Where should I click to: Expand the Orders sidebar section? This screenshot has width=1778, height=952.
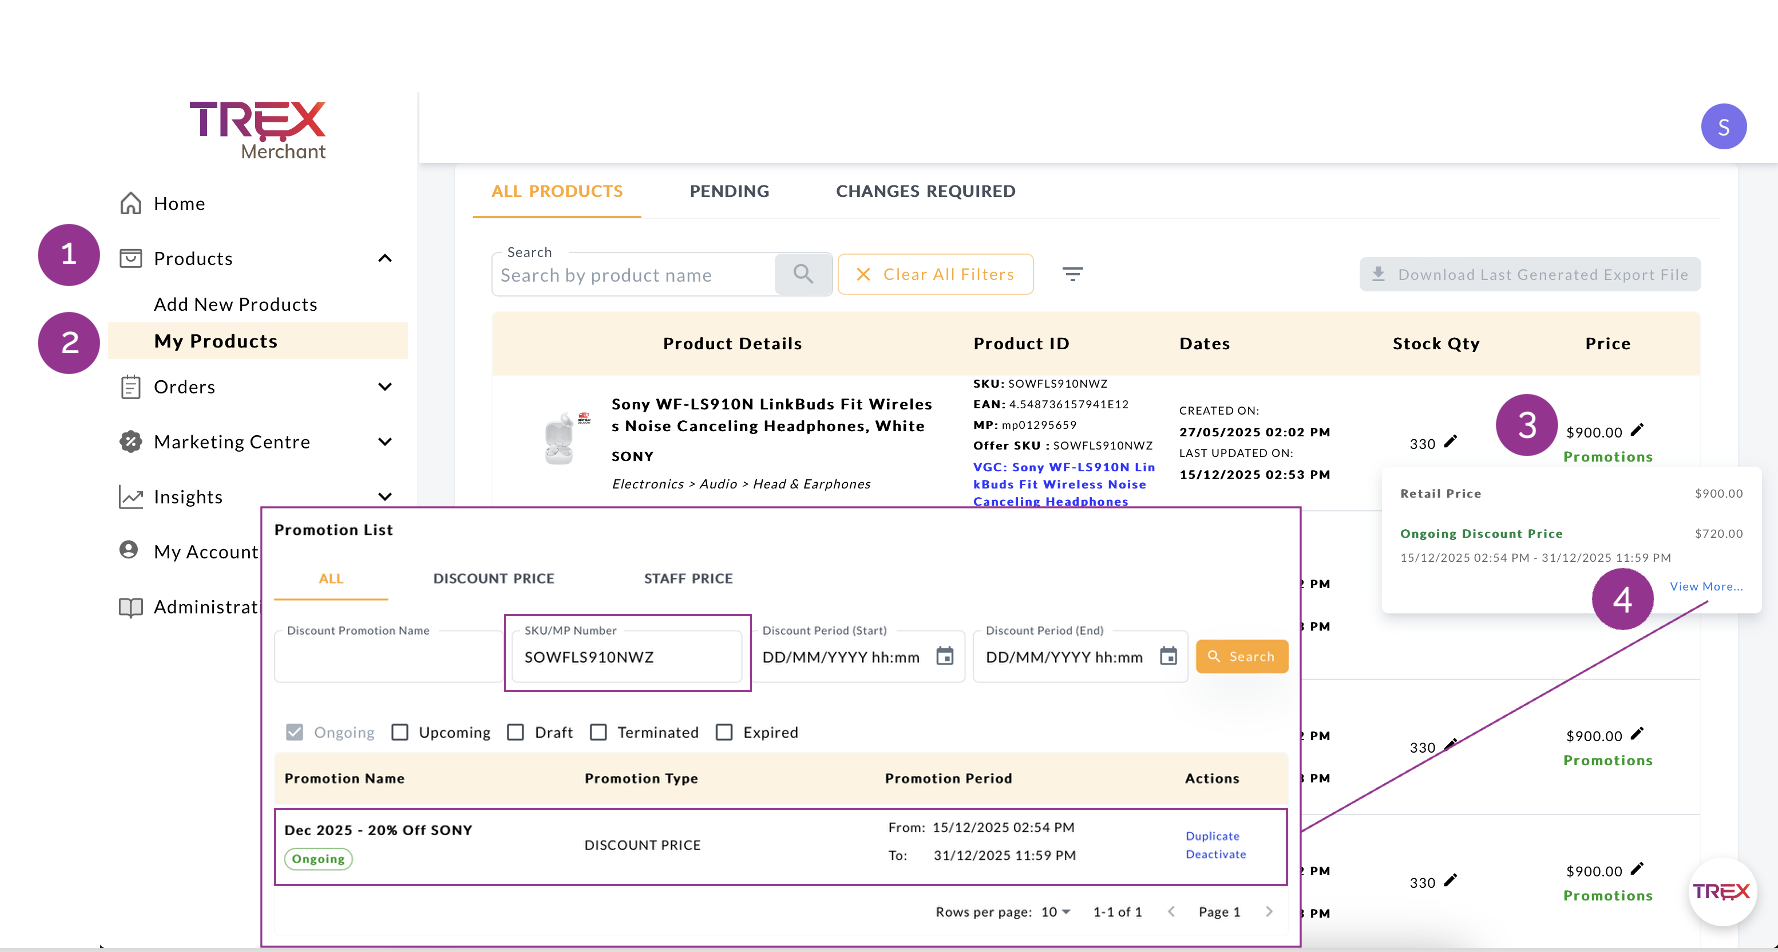pos(385,387)
